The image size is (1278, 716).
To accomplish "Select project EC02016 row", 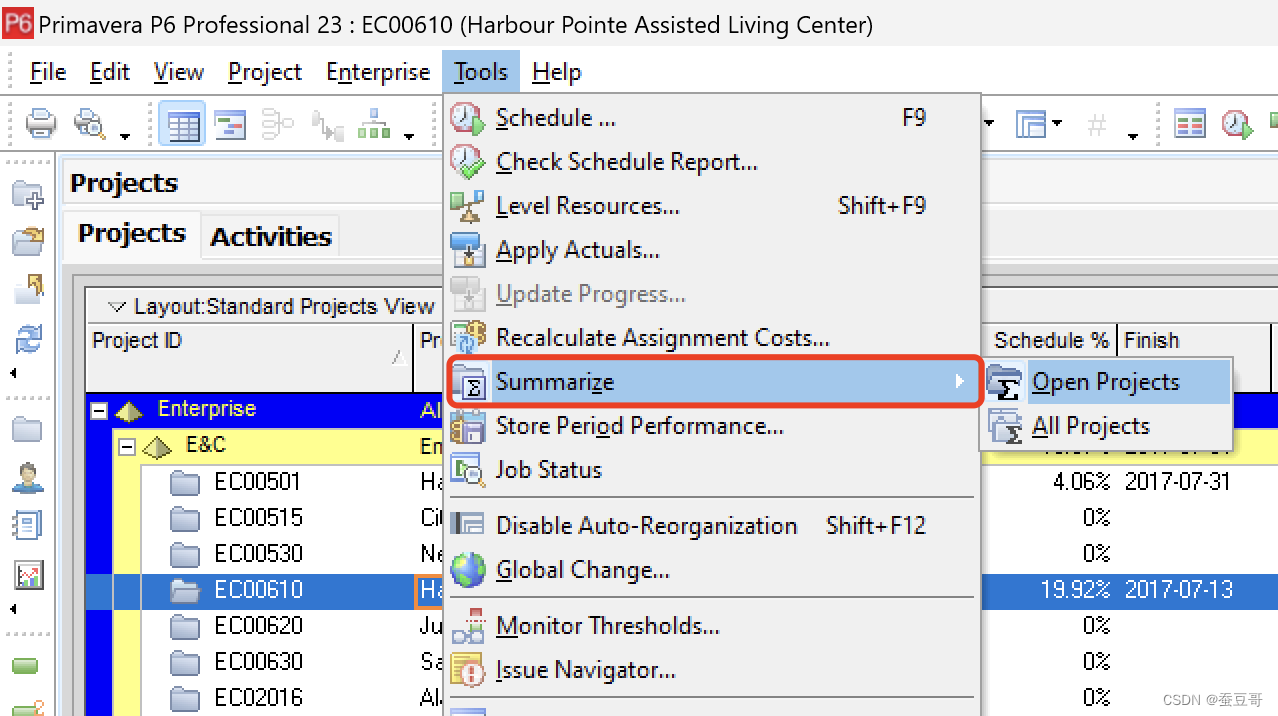I will click(258, 698).
